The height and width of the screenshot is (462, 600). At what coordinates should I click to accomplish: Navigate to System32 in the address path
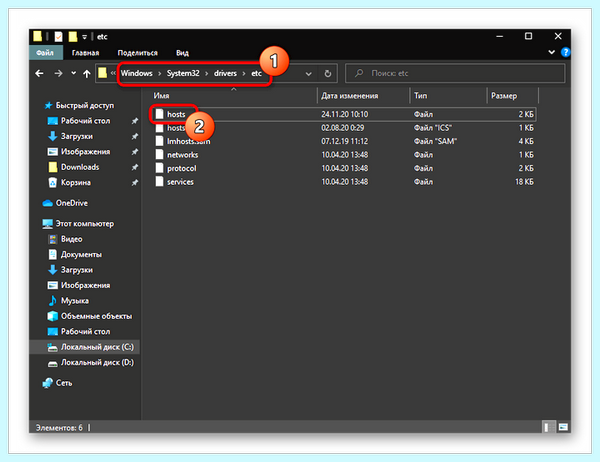pyautogui.click(x=183, y=73)
